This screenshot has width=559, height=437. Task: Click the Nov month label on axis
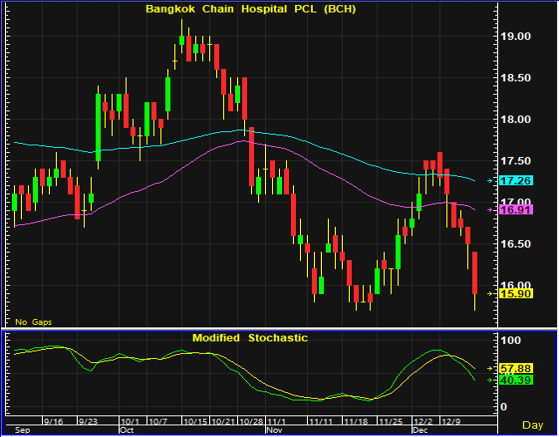click(x=274, y=430)
